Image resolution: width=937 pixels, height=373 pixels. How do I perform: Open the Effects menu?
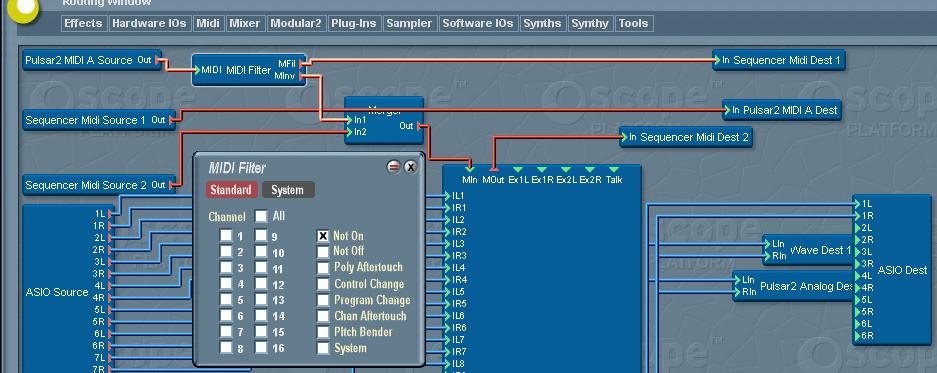tap(83, 23)
